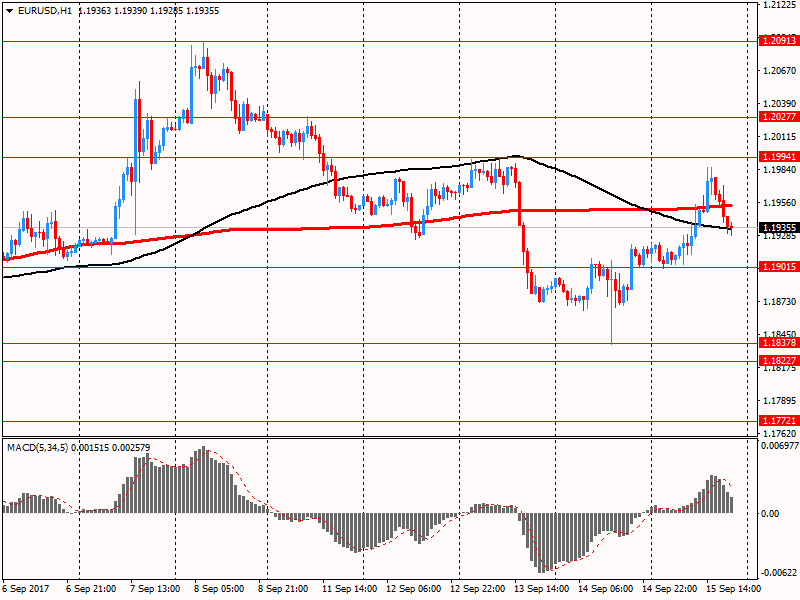Viewport: 800px width, 600px height.
Task: Click the 1.19941 red price level label
Action: (x=779, y=157)
